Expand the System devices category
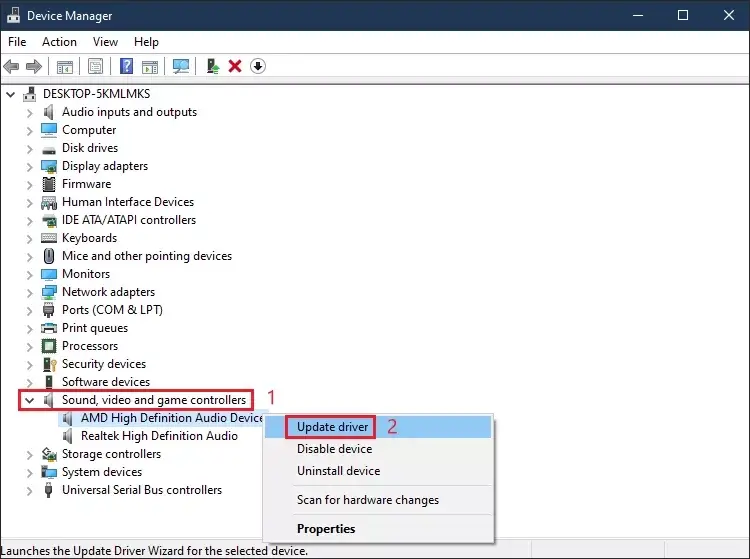 [30, 473]
